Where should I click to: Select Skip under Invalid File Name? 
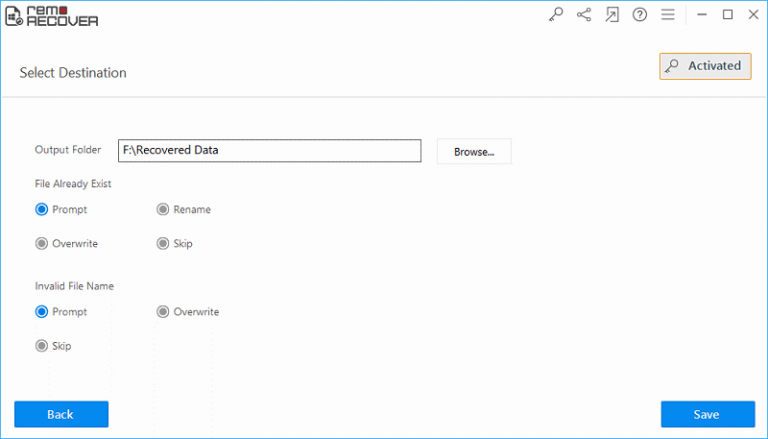42,346
